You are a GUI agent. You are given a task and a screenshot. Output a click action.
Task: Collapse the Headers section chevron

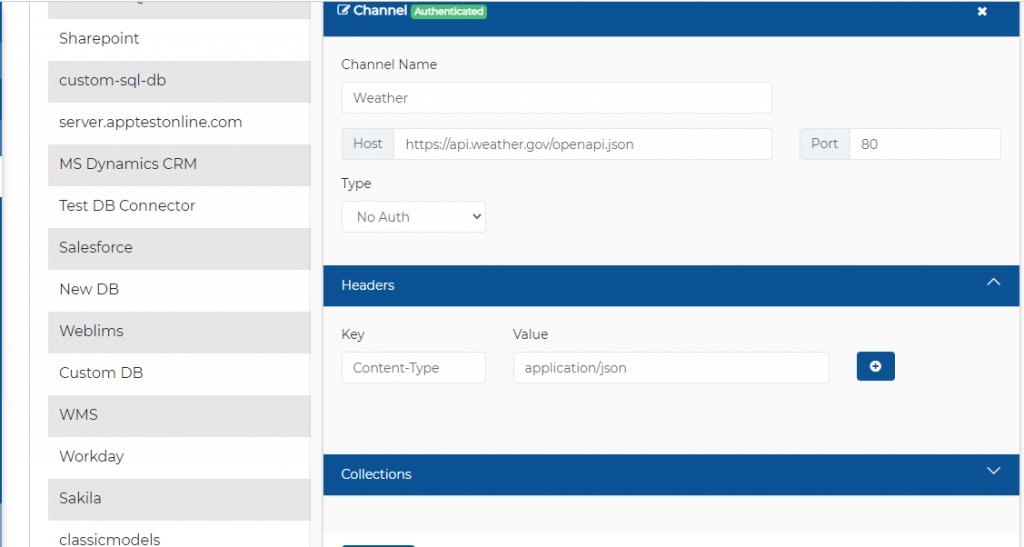[993, 284]
